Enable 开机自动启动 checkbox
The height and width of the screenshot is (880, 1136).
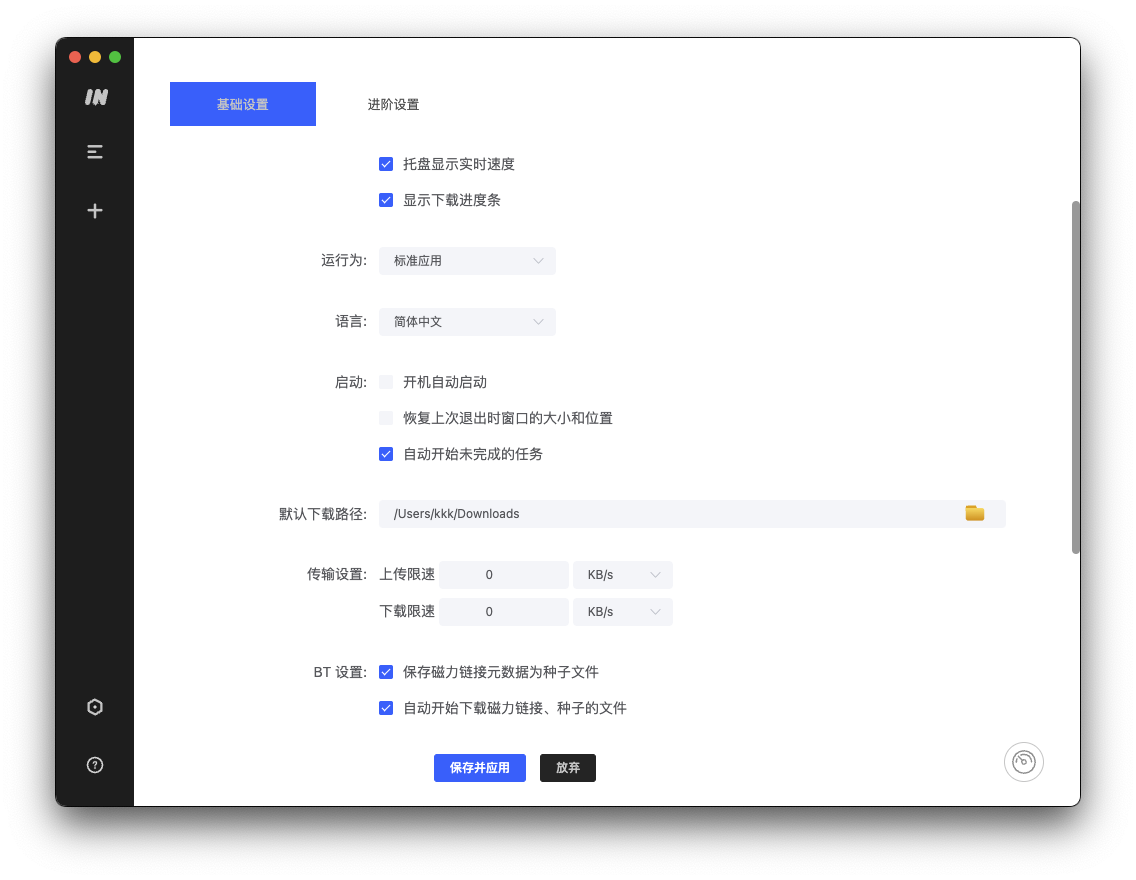point(386,382)
